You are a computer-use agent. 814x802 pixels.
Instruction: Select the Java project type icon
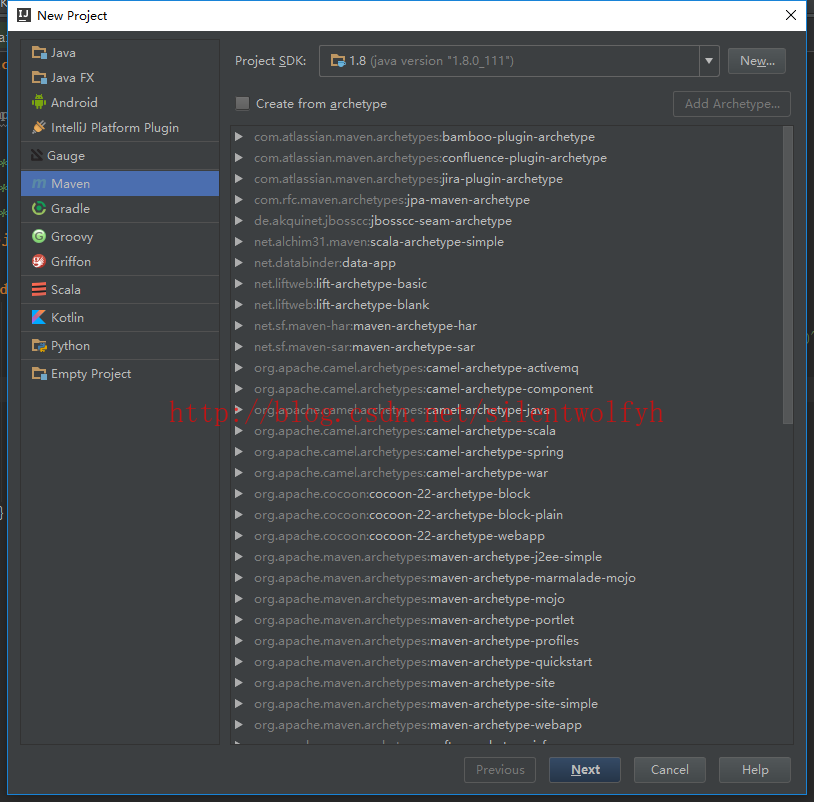[x=39, y=53]
